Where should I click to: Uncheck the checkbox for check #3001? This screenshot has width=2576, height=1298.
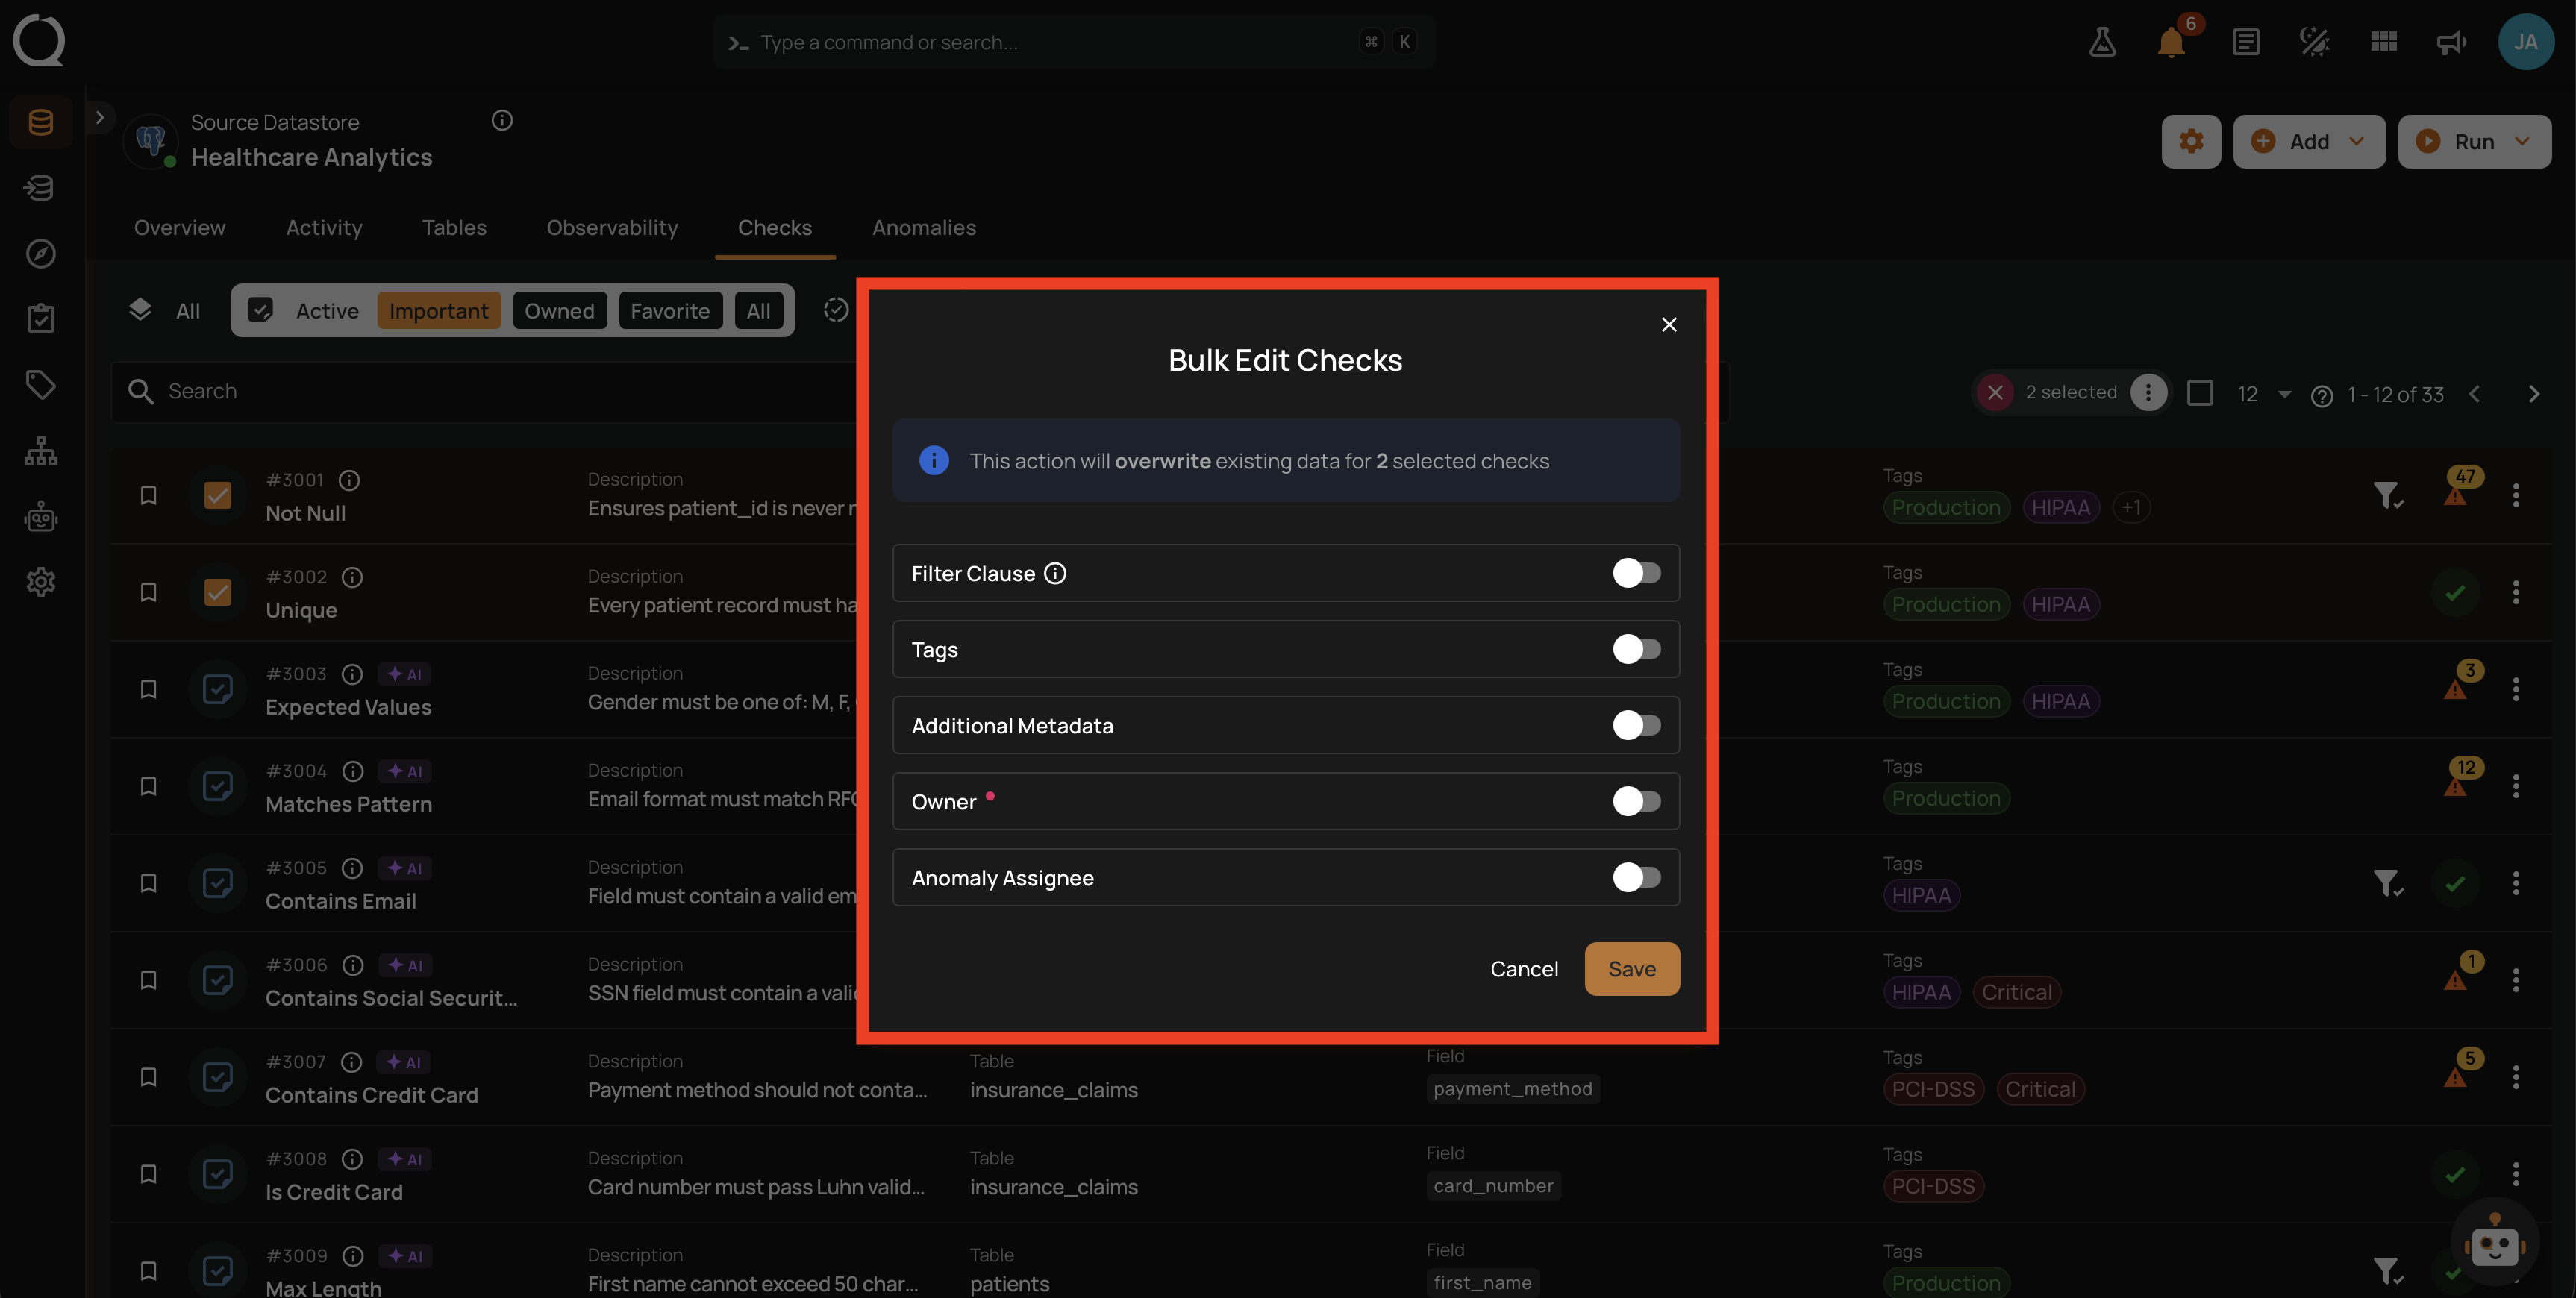tap(217, 495)
